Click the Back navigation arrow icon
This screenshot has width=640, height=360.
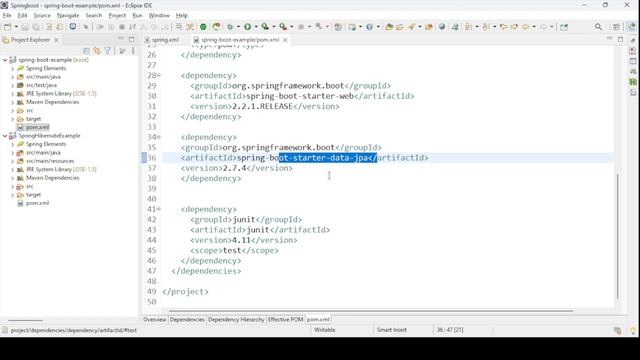(526, 27)
